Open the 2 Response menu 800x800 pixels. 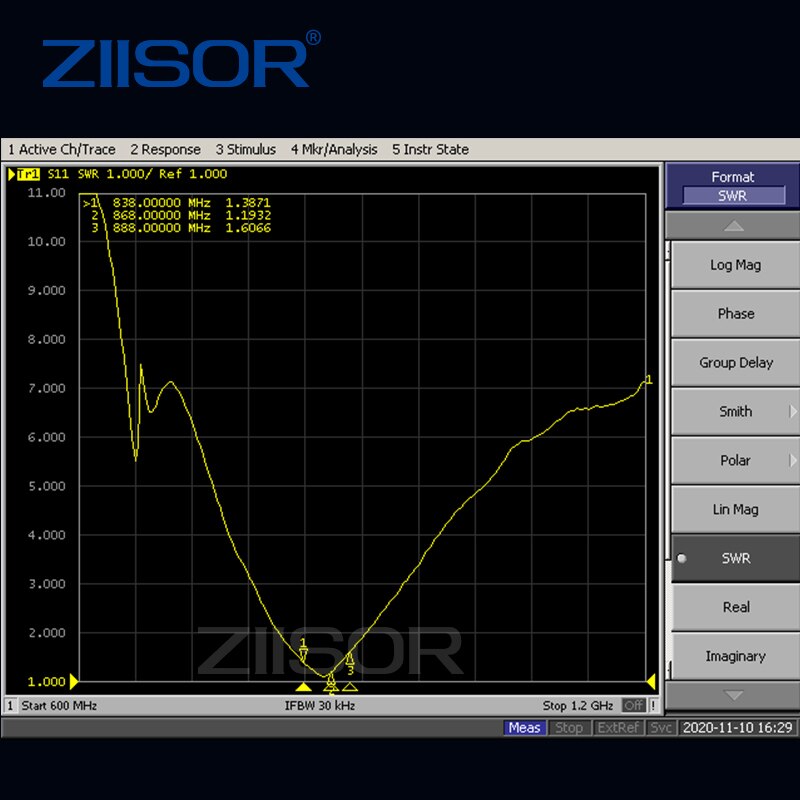click(165, 149)
